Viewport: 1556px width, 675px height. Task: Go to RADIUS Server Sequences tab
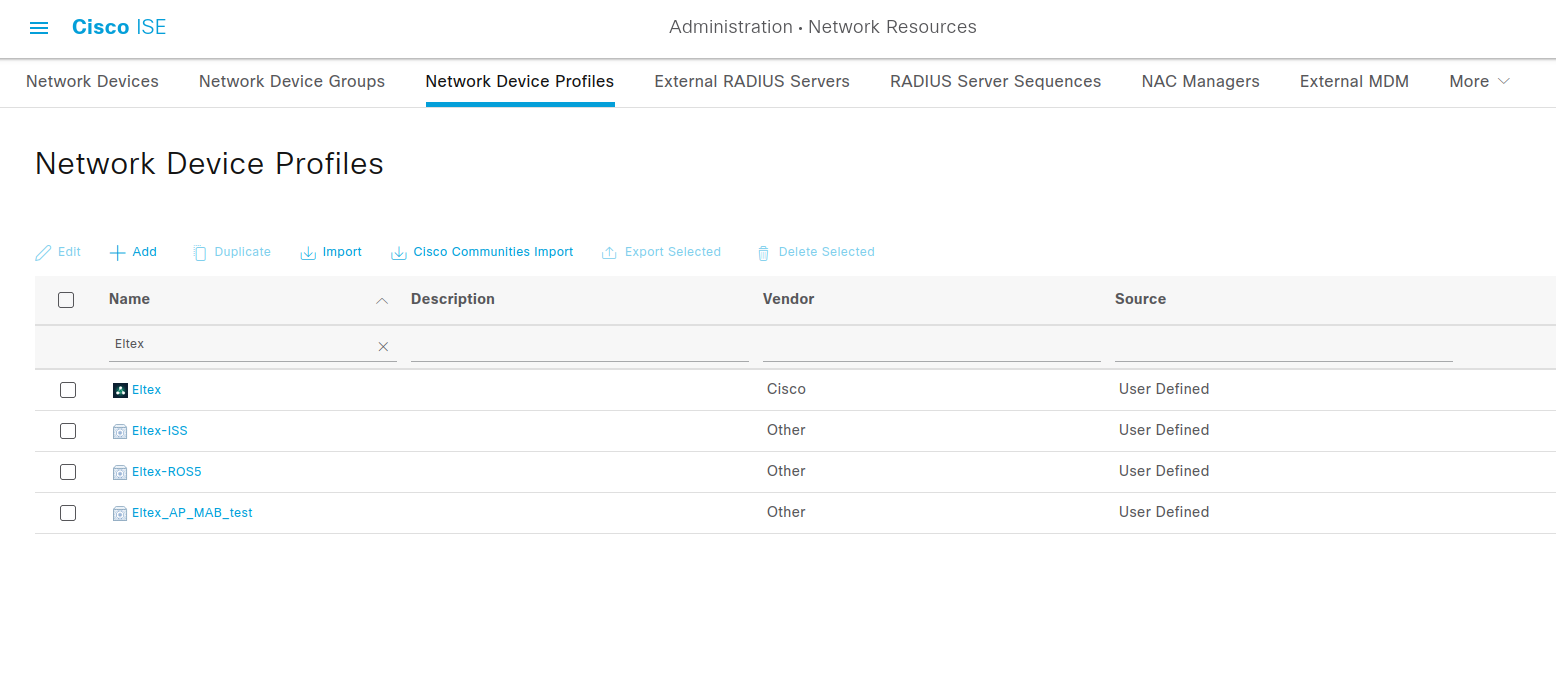[995, 82]
